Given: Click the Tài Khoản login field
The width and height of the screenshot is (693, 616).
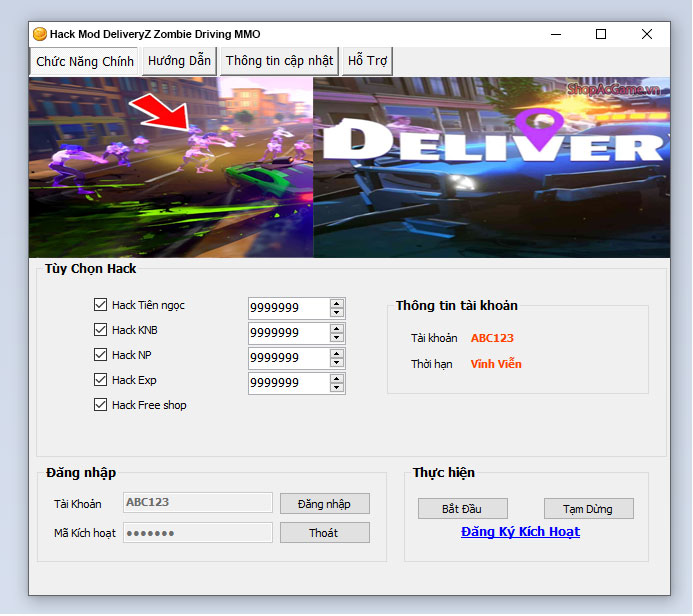Looking at the screenshot, I should click(198, 503).
